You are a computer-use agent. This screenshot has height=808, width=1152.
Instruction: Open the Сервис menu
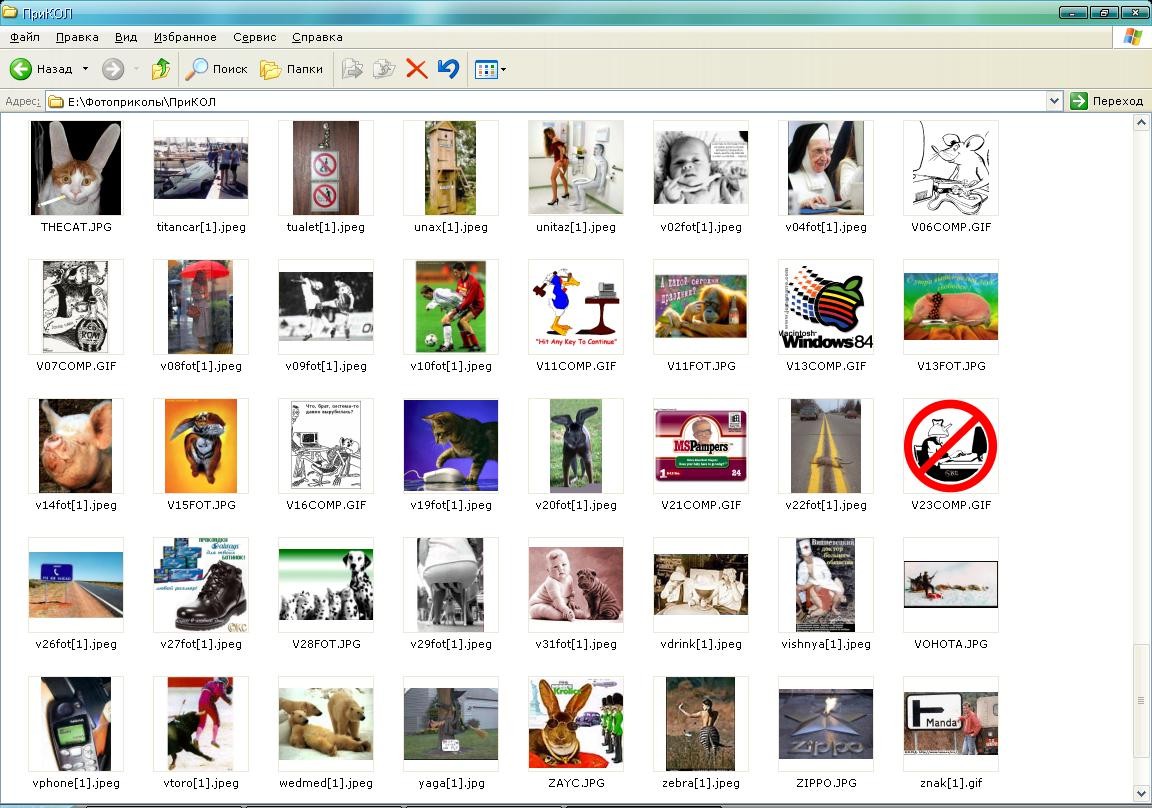tap(254, 37)
